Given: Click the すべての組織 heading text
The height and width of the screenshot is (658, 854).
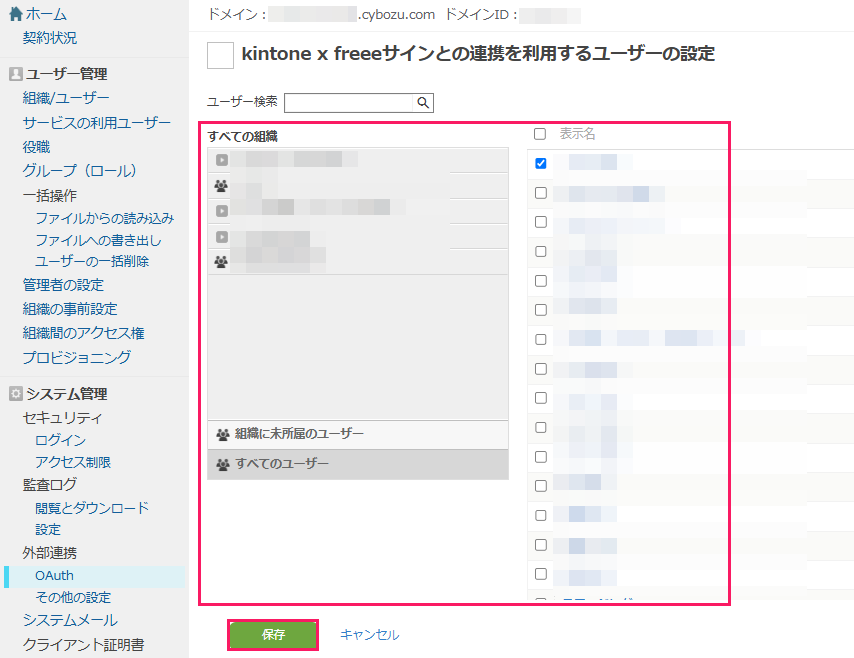Looking at the screenshot, I should tap(242, 137).
